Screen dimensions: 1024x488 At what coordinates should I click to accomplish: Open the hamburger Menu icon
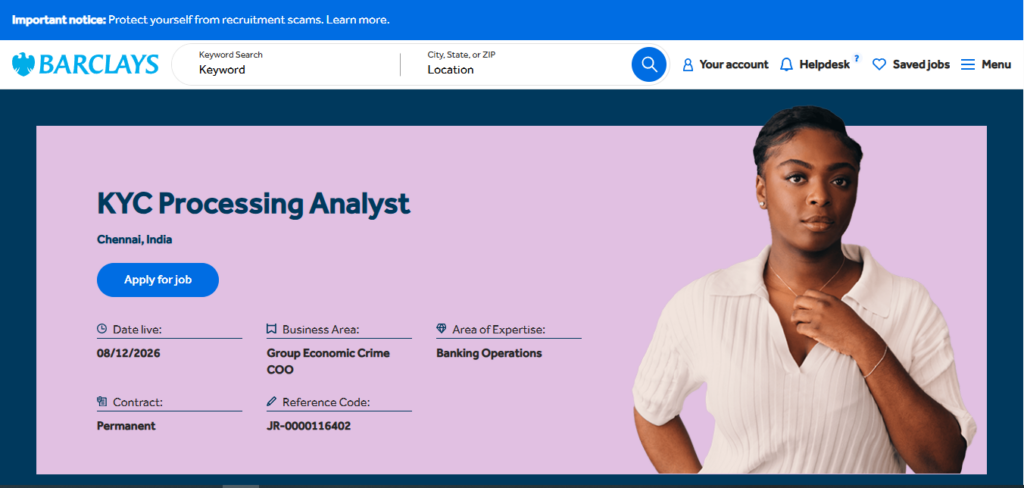click(x=968, y=65)
